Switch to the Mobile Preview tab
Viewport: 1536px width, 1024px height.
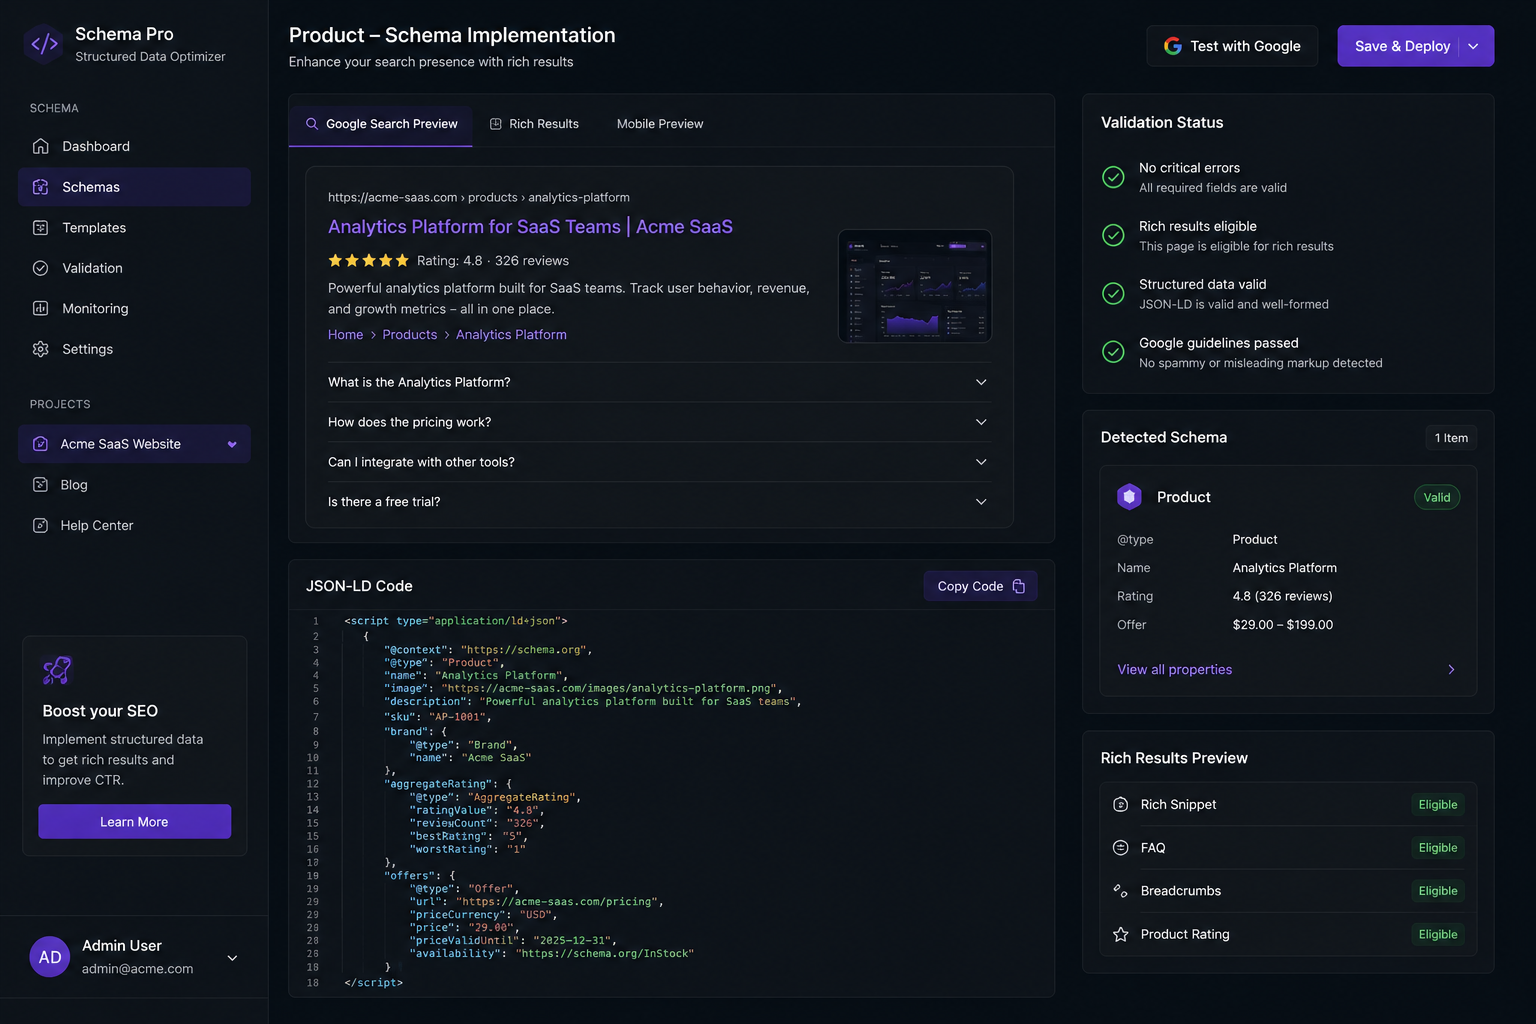660,124
